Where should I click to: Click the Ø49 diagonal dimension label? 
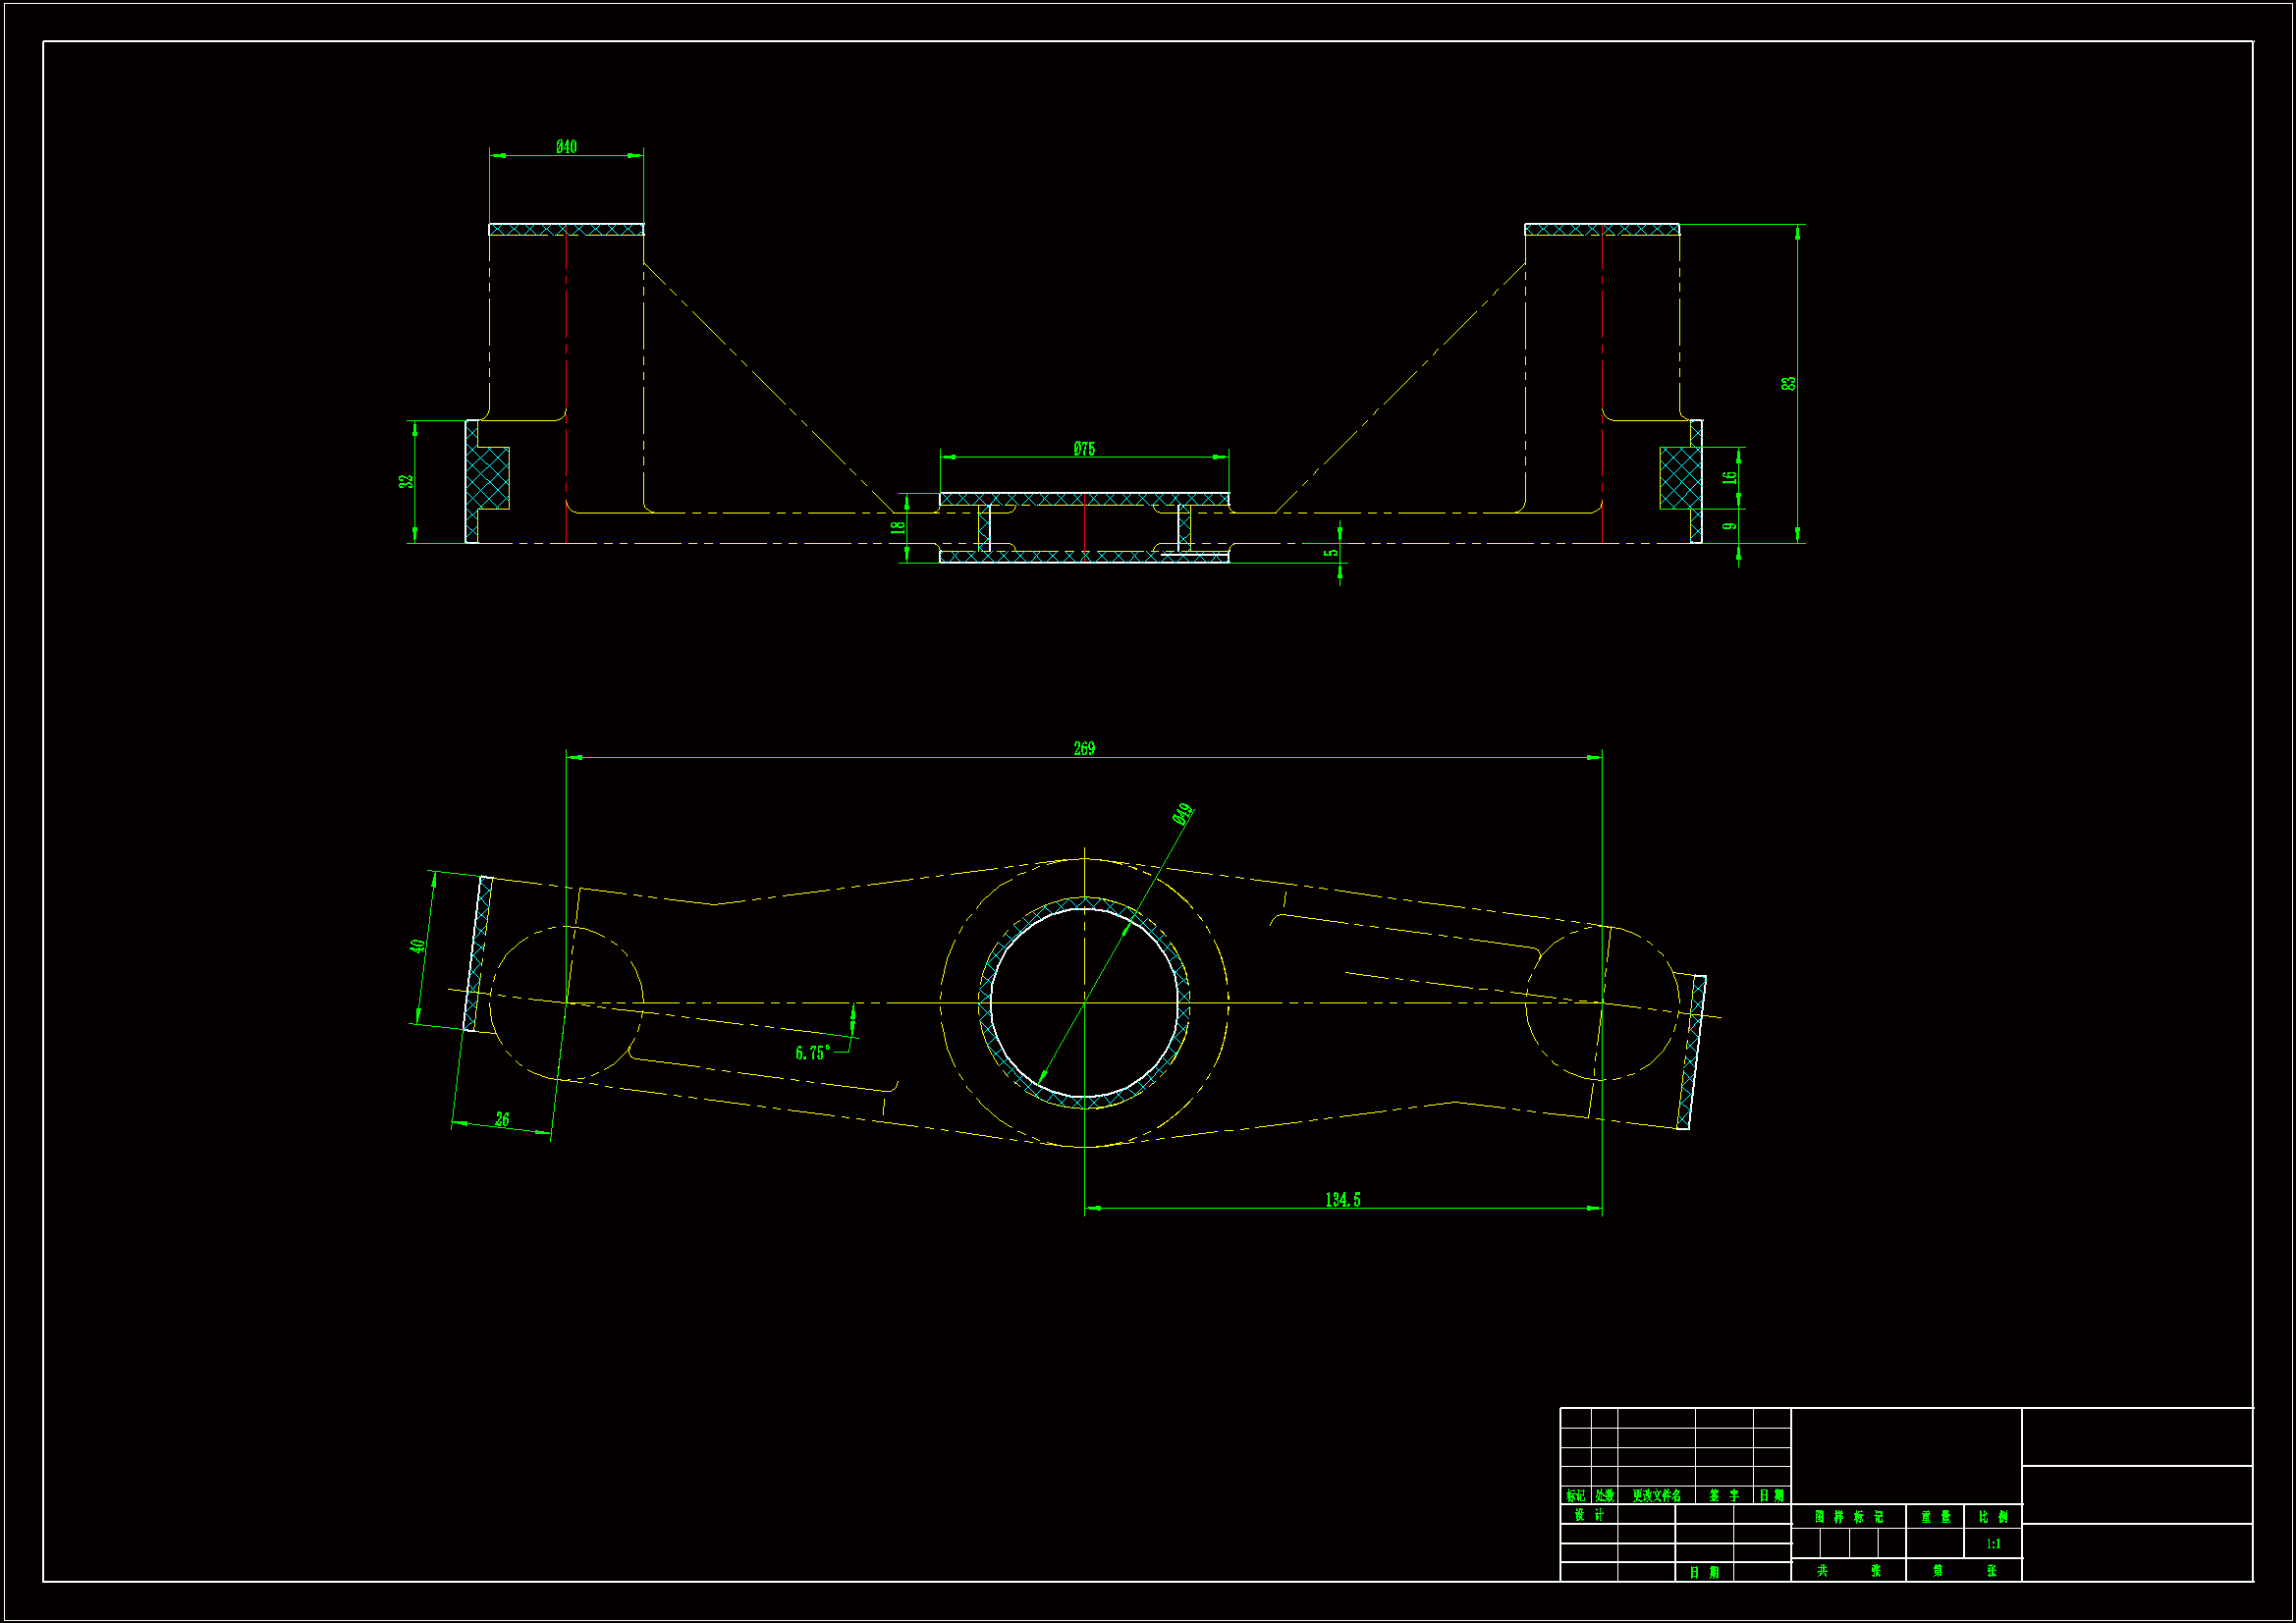(x=1183, y=814)
